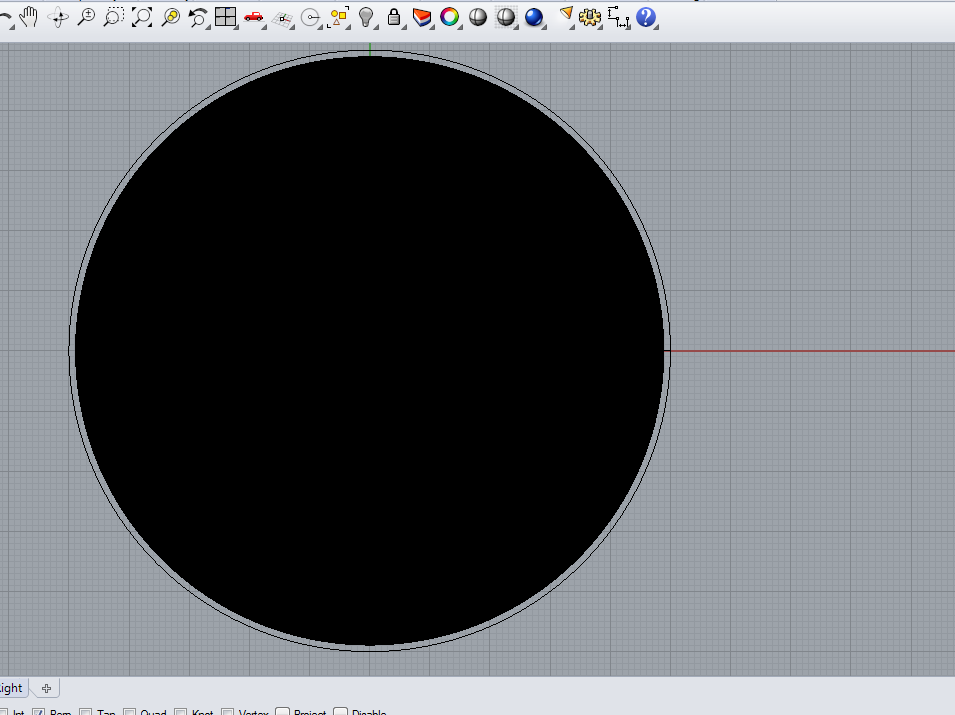Enable the Vertex osnap checkbox
The image size is (955, 715).
(227, 713)
